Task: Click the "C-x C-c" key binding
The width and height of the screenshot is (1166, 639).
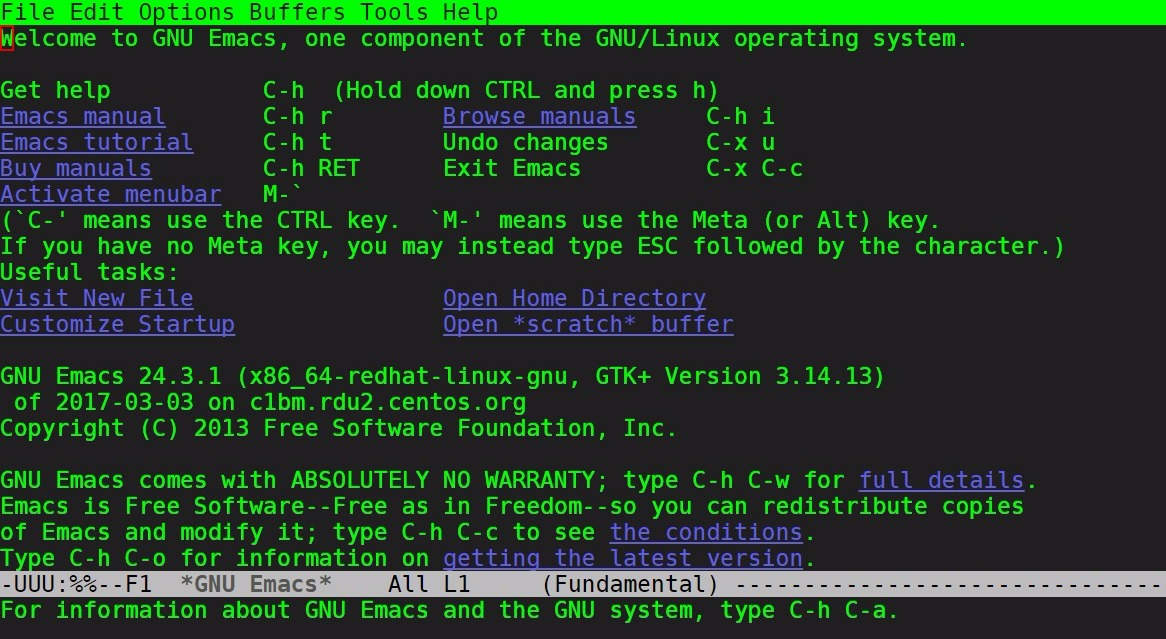Action: click(x=755, y=169)
